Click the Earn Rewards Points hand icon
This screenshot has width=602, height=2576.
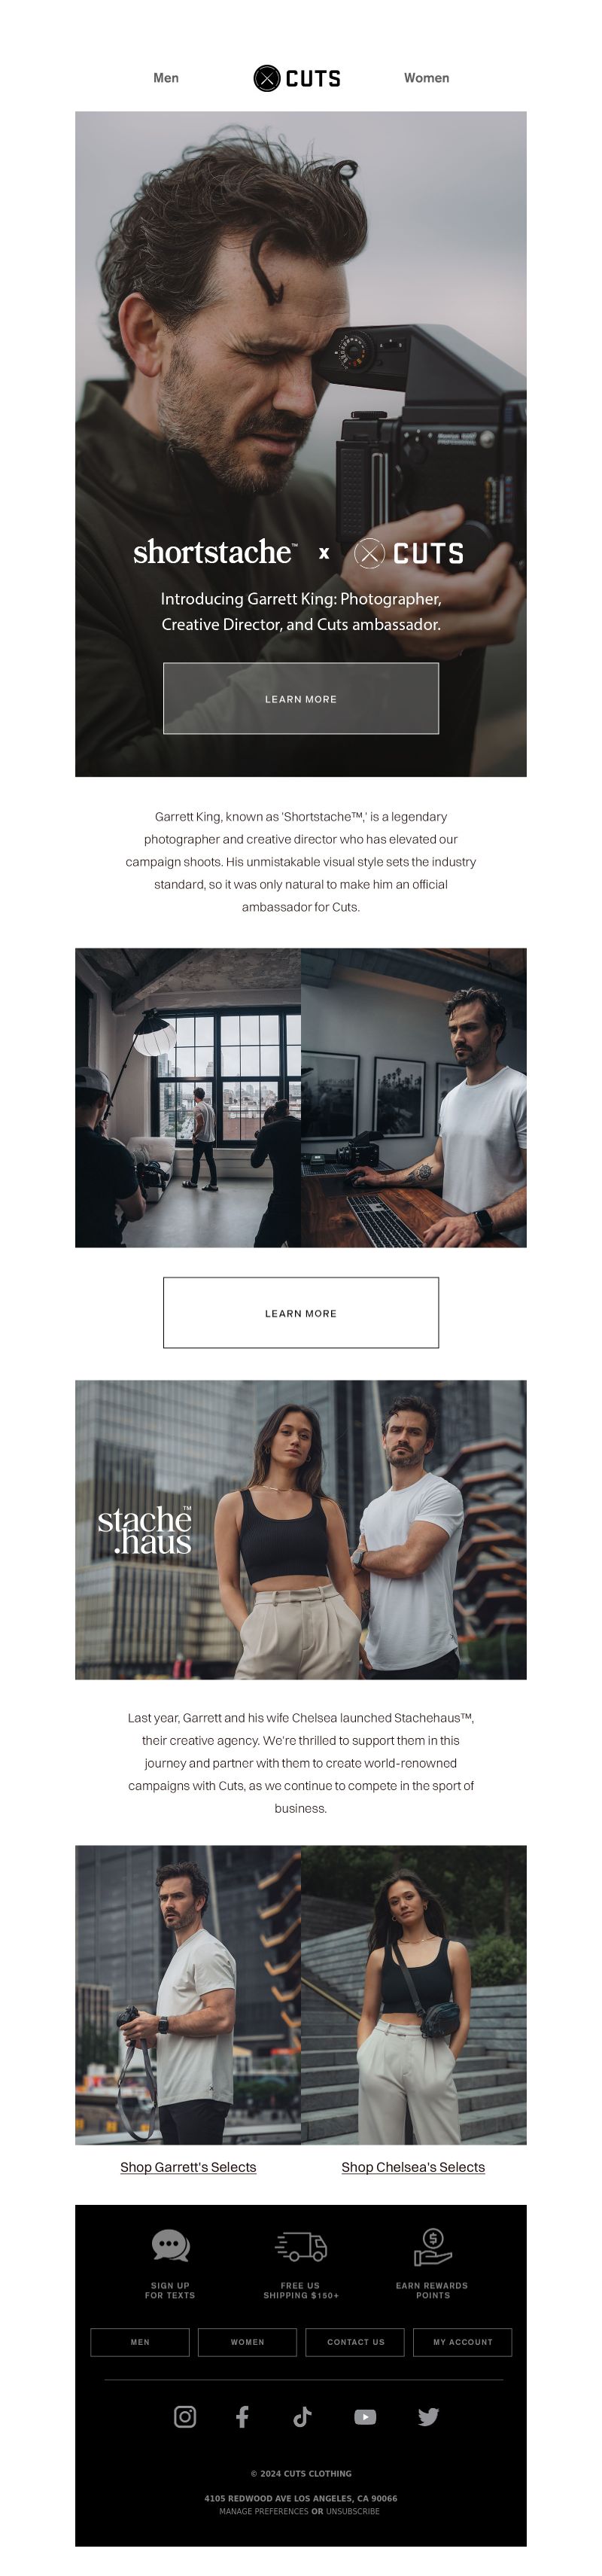432,2246
